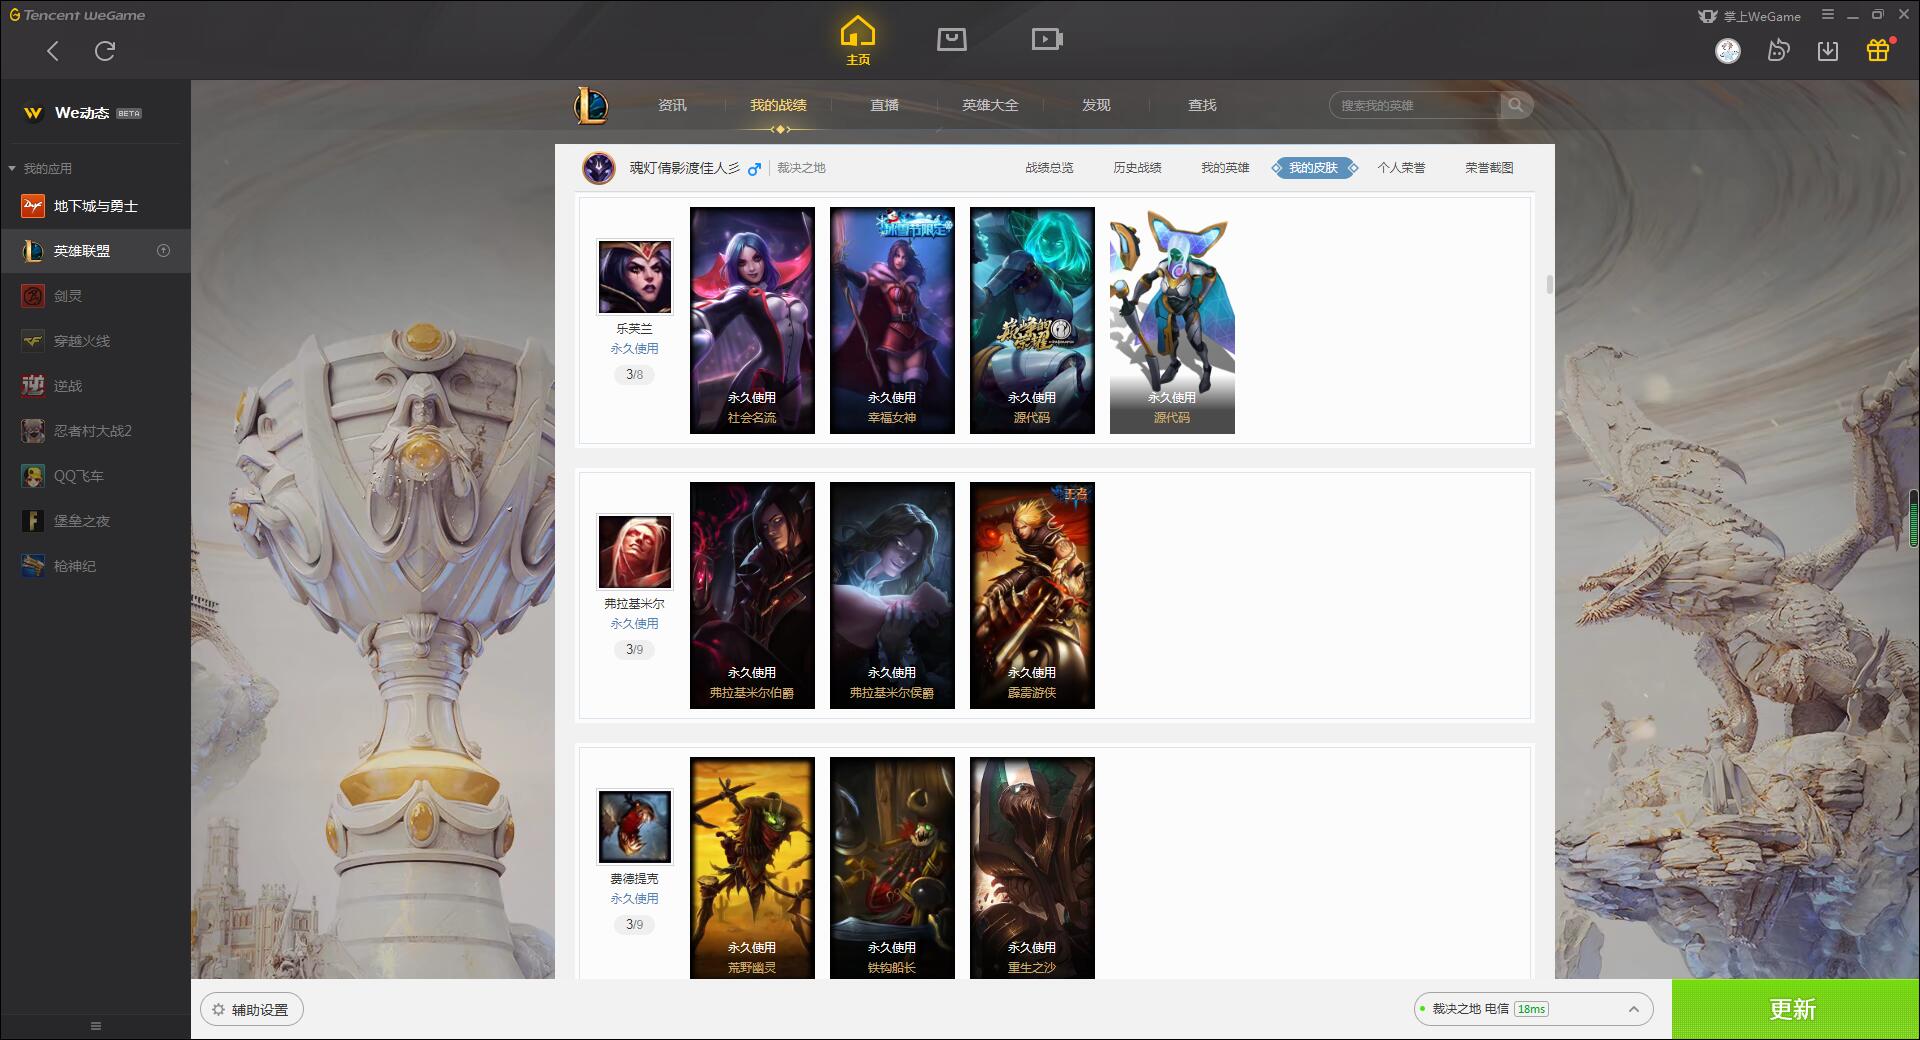Viewport: 1920px width, 1040px height.
Task: Open 辅助设置 button
Action: coord(252,1010)
